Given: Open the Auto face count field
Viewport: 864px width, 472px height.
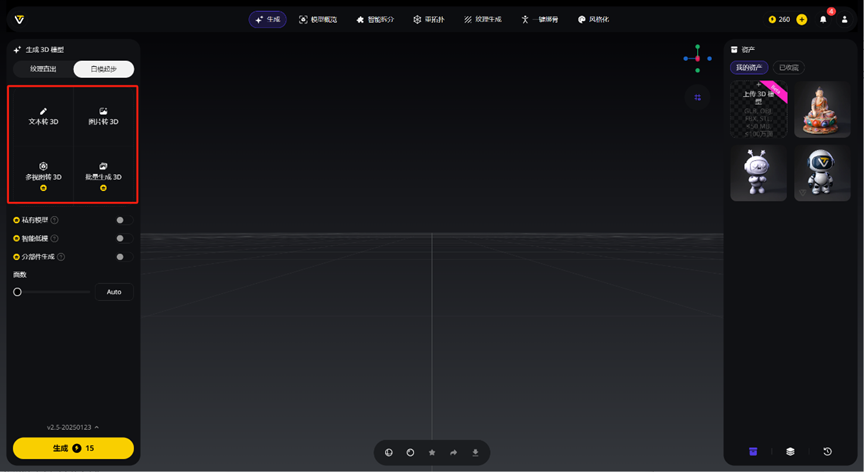Looking at the screenshot, I should coord(114,292).
